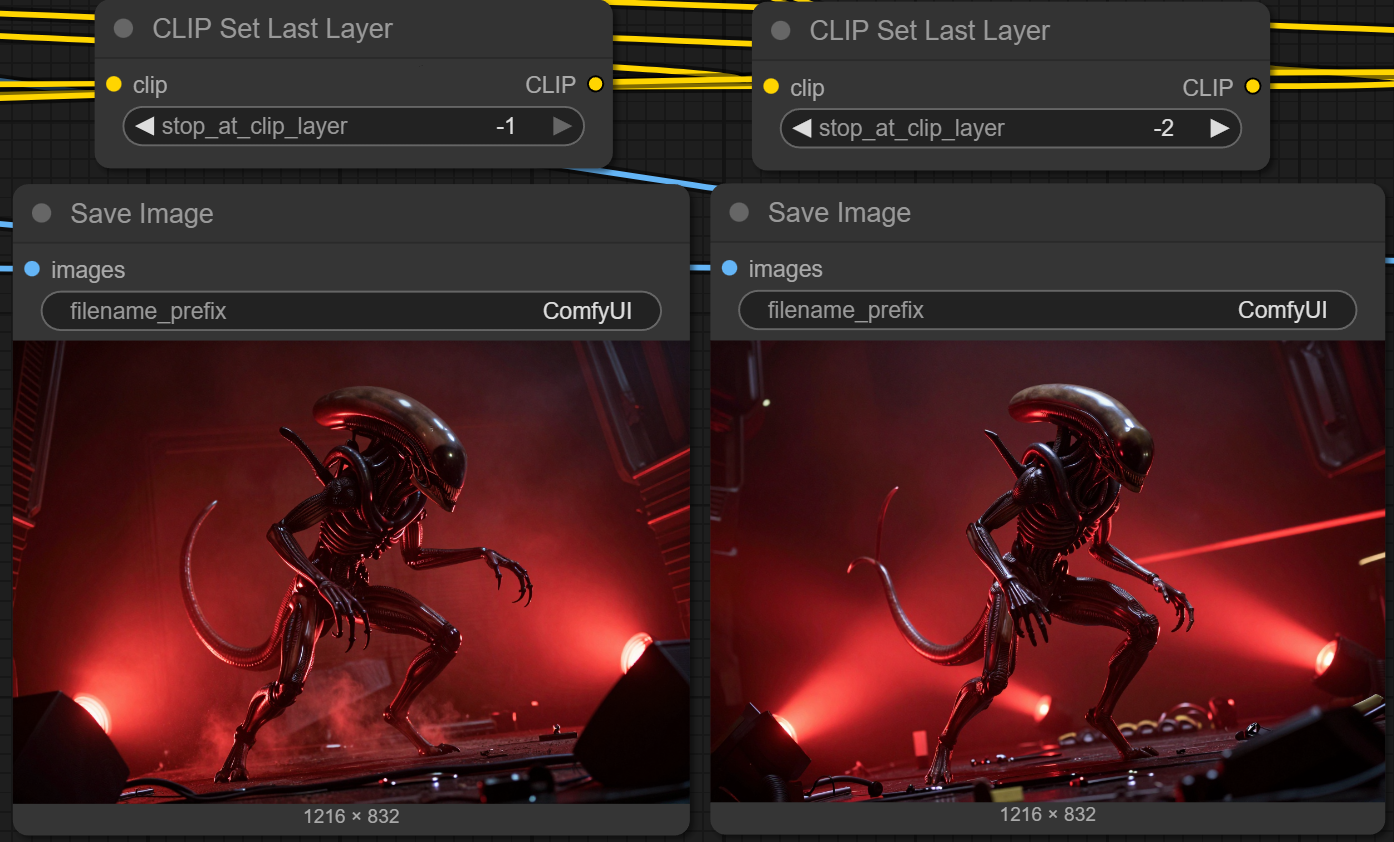Decrease stop_at_clip_layer on node showing -1
The image size is (1394, 842).
[x=145, y=126]
